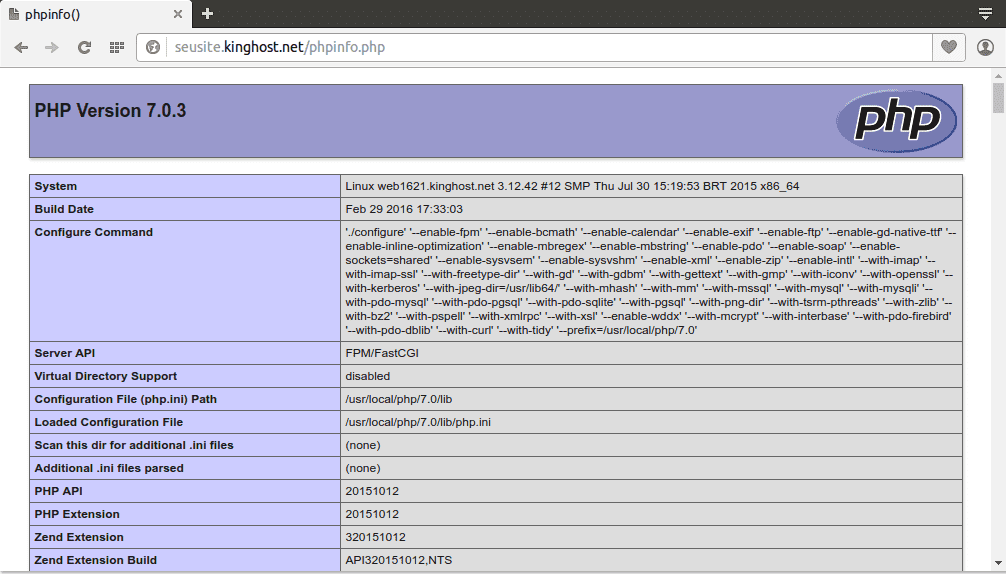Click 20151012 in the PHP Extension row
The height and width of the screenshot is (574, 1006).
372,514
